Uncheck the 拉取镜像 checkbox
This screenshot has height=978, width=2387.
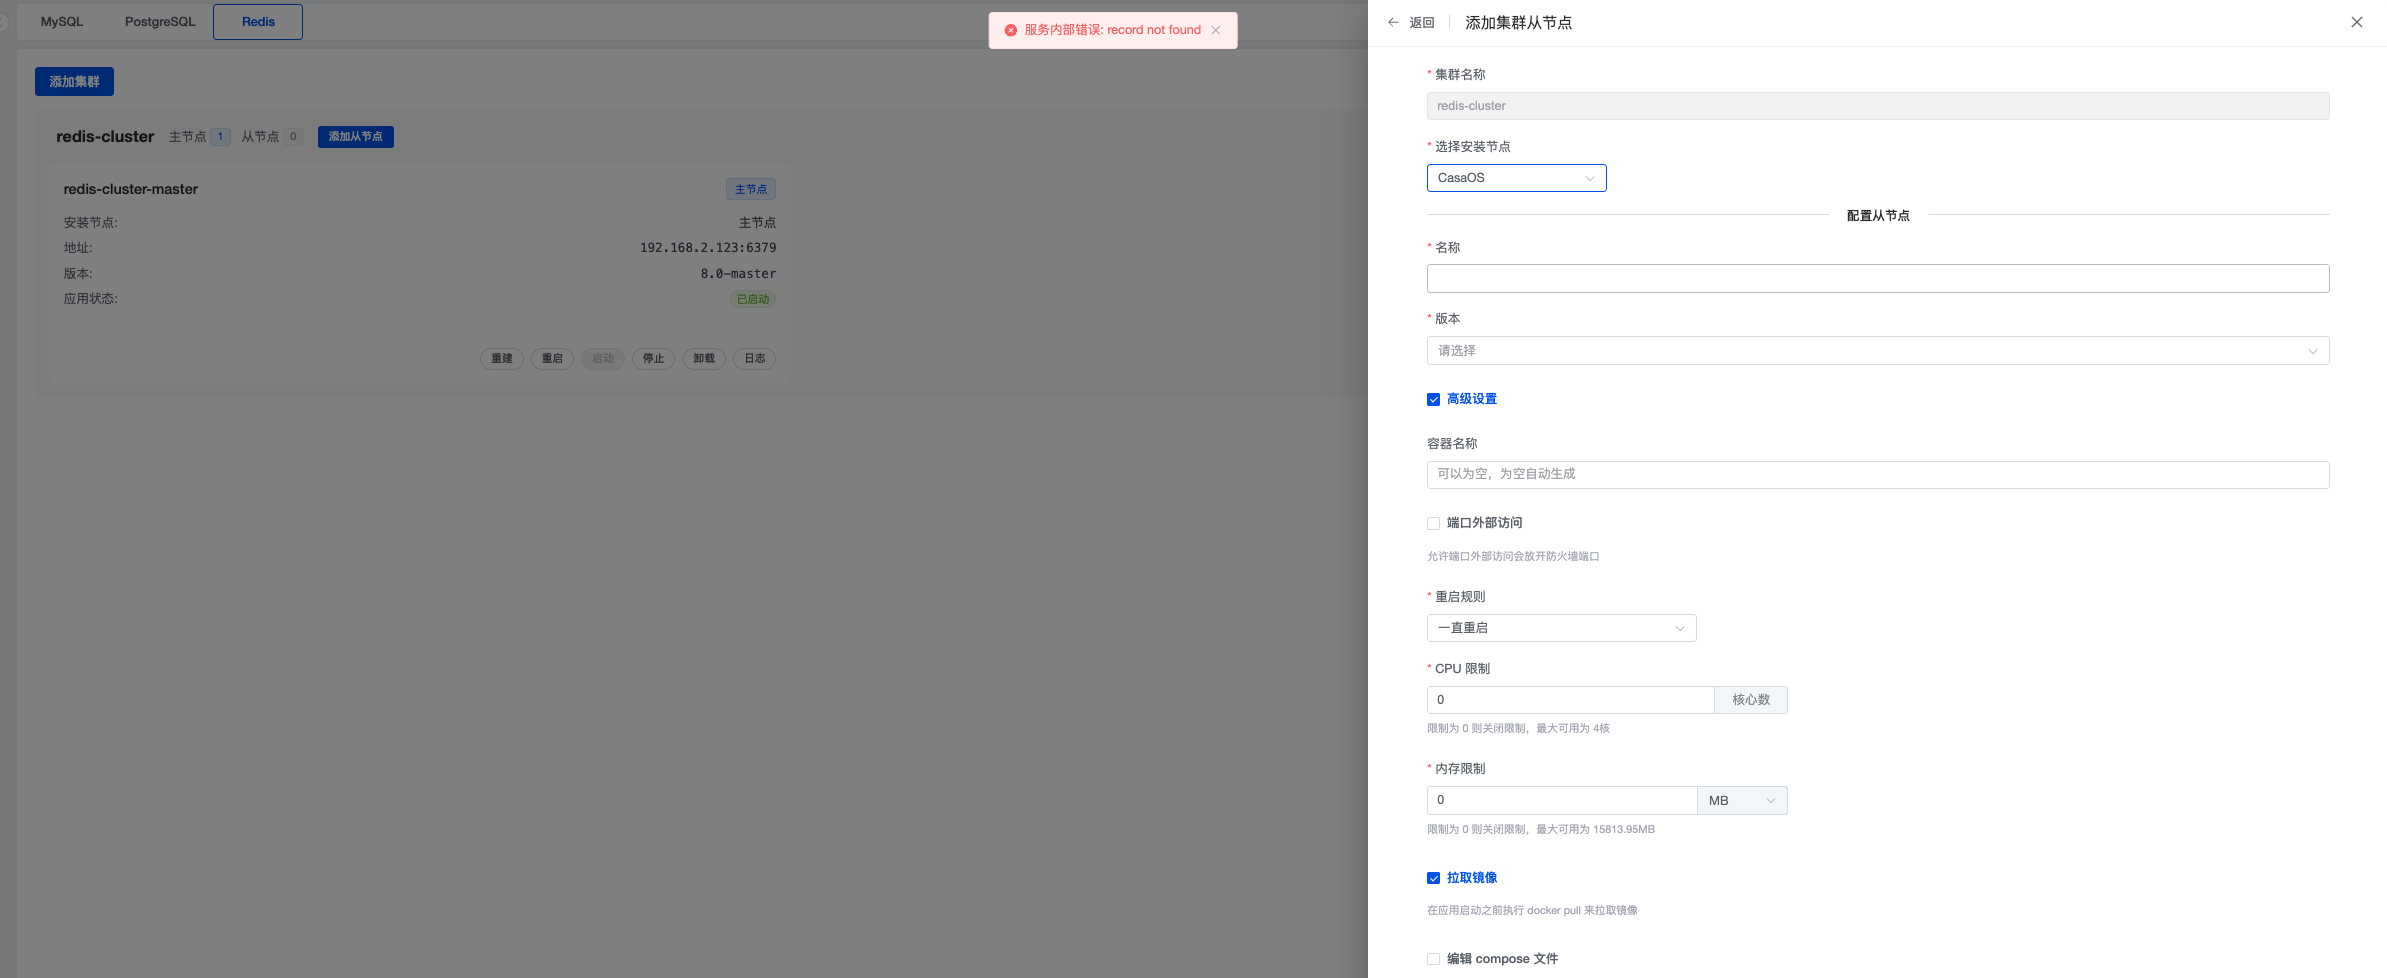[x=1433, y=878]
